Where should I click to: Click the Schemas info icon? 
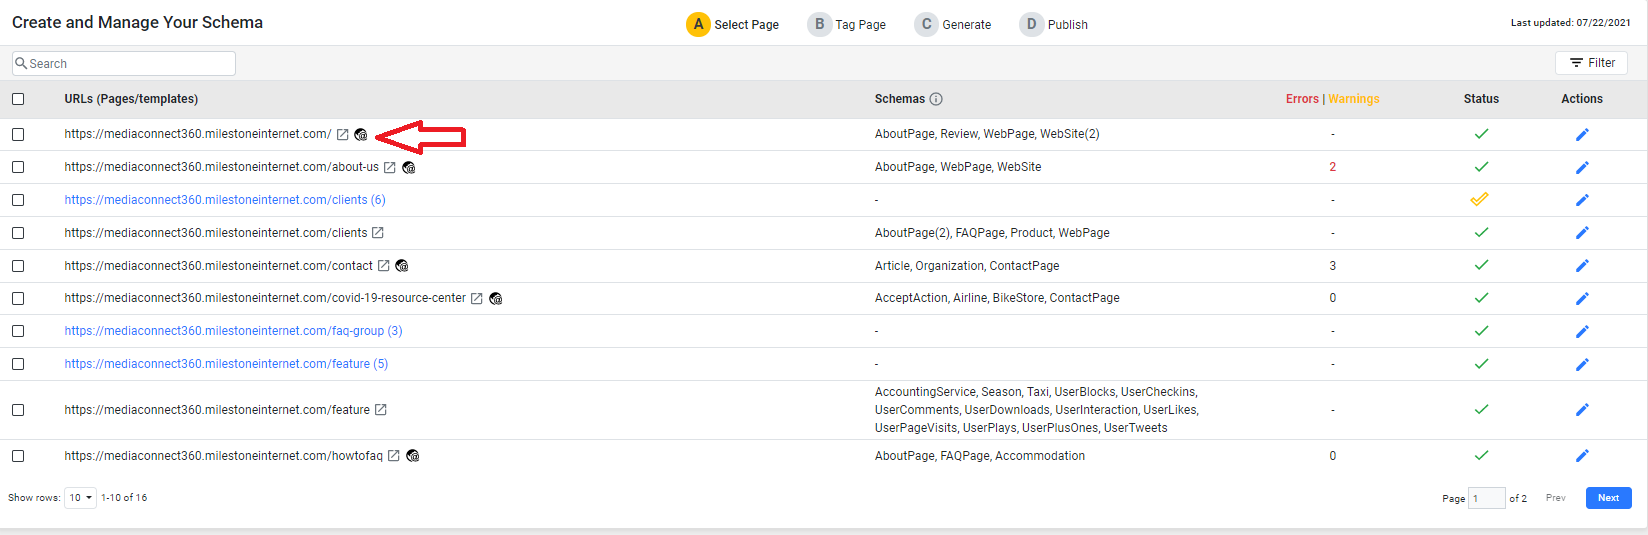click(x=936, y=99)
